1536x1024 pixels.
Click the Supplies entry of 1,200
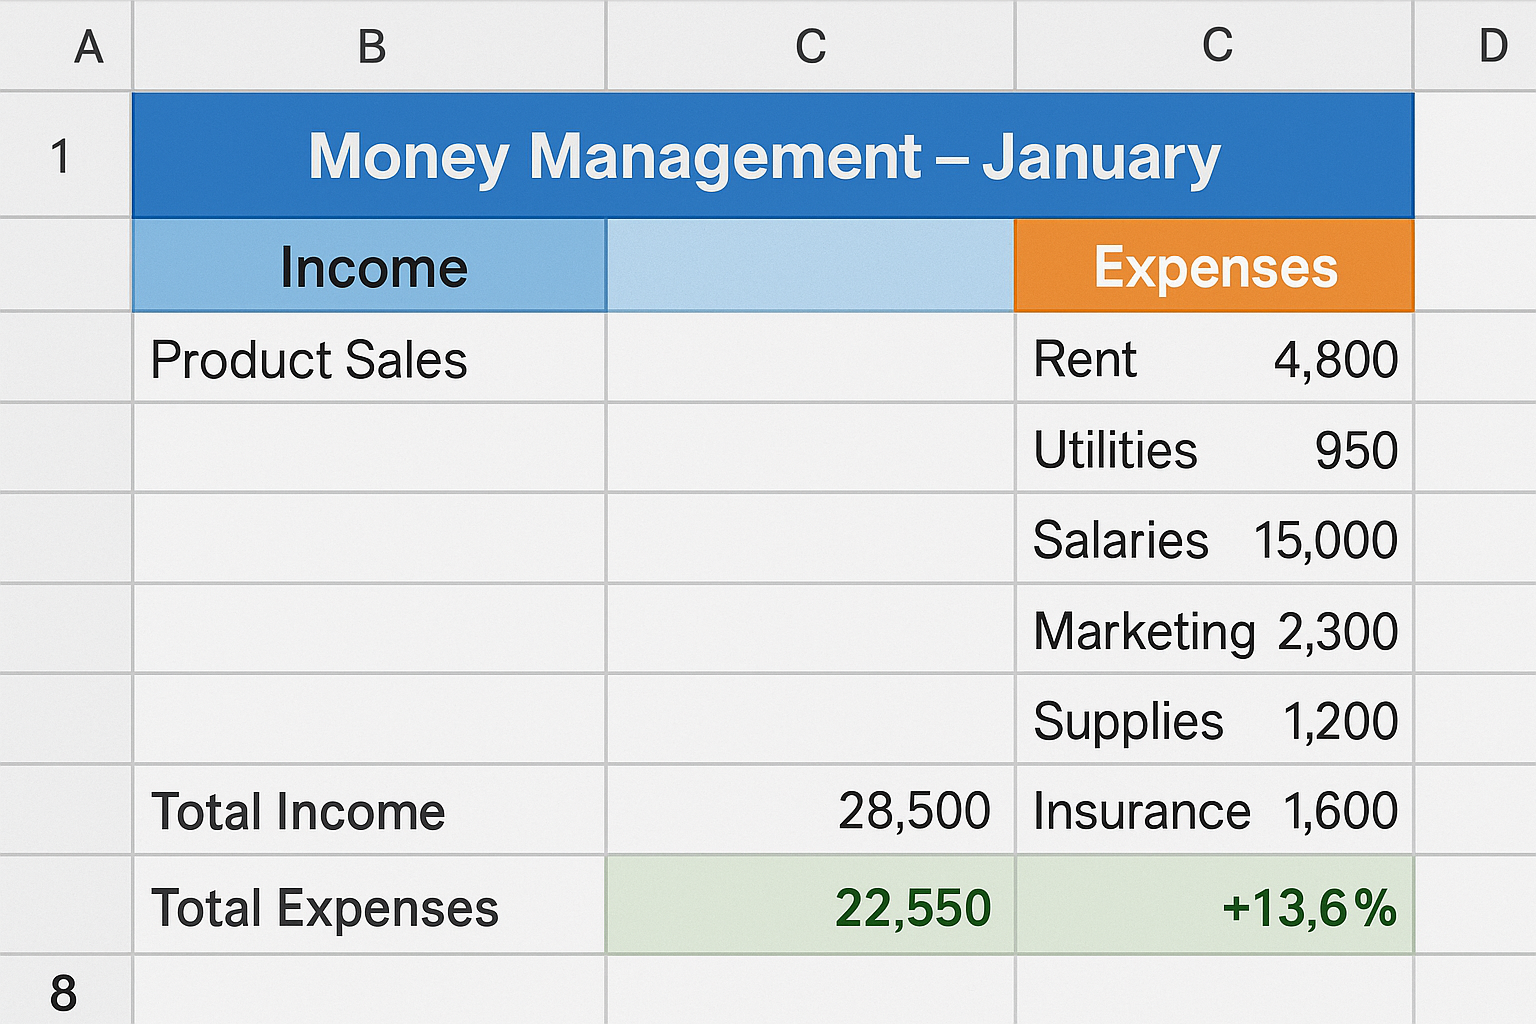pyautogui.click(x=1213, y=720)
